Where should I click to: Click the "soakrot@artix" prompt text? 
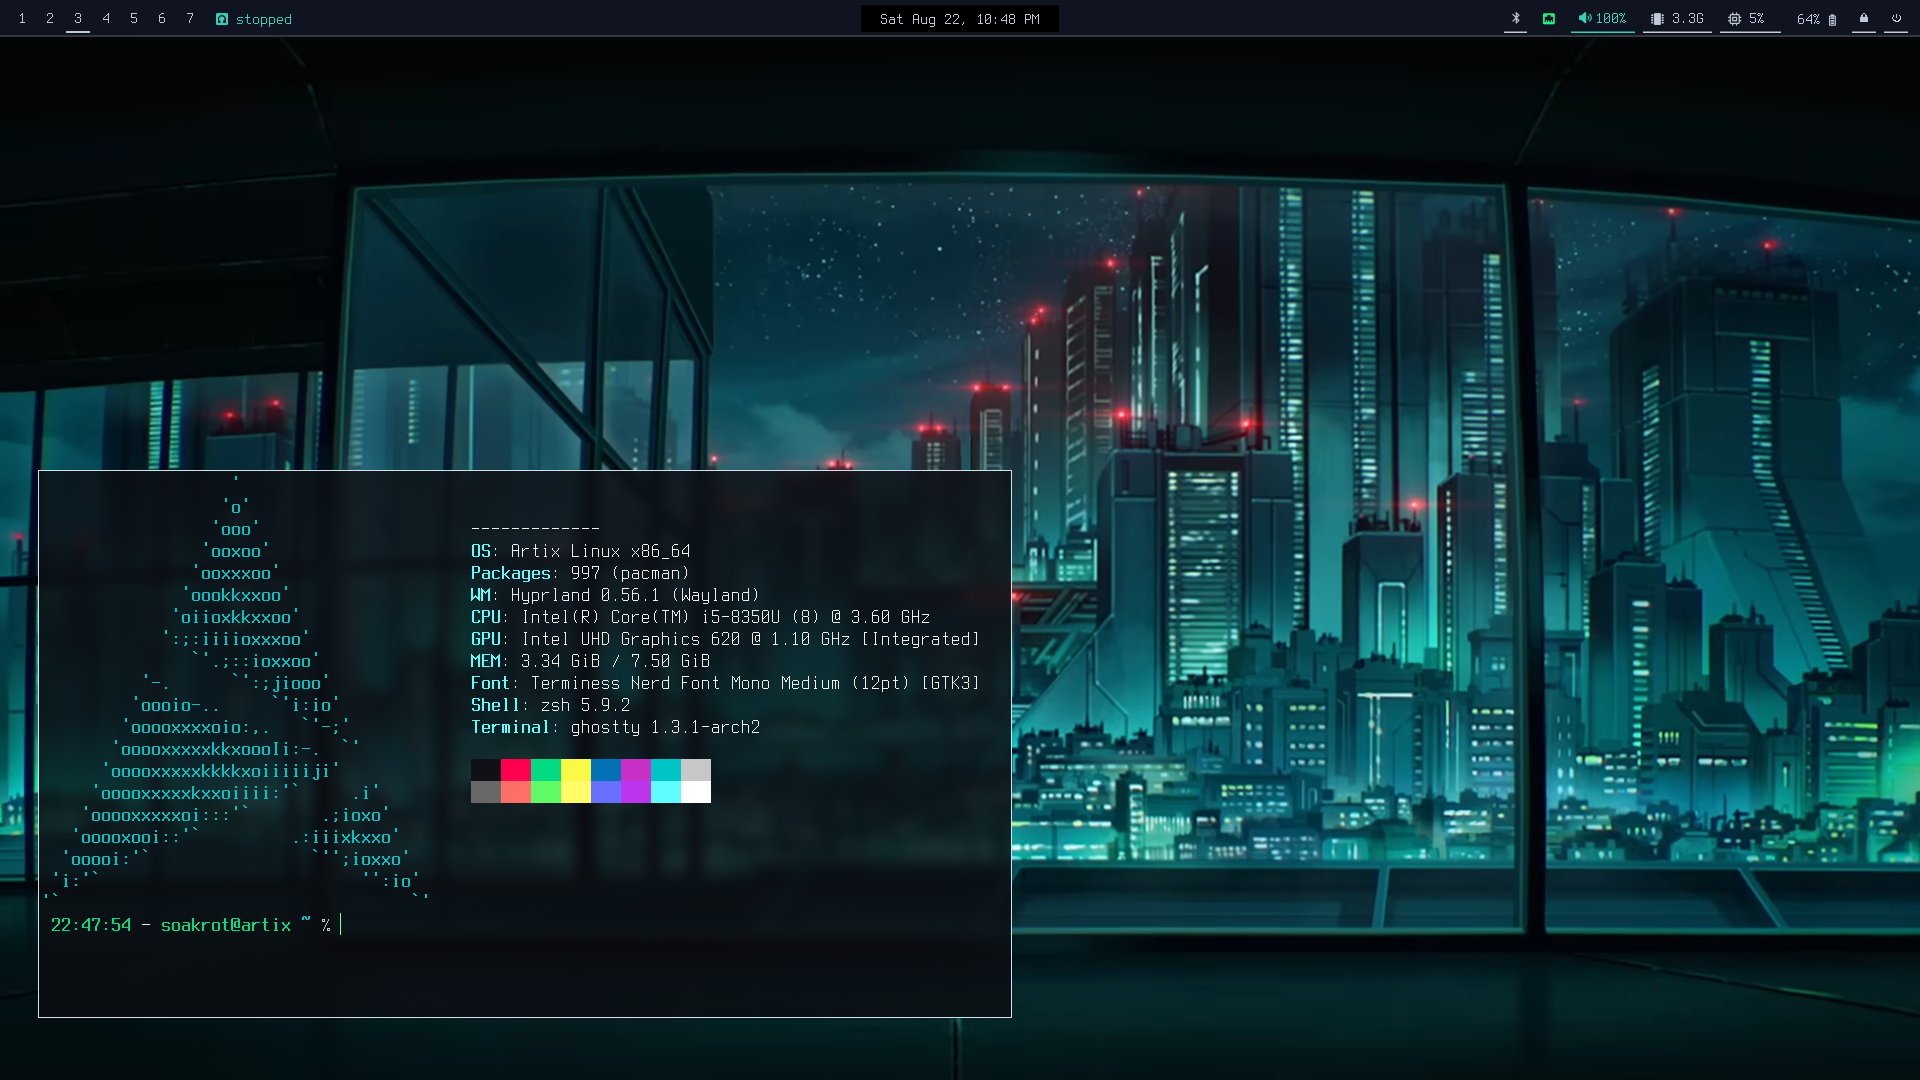tap(226, 925)
